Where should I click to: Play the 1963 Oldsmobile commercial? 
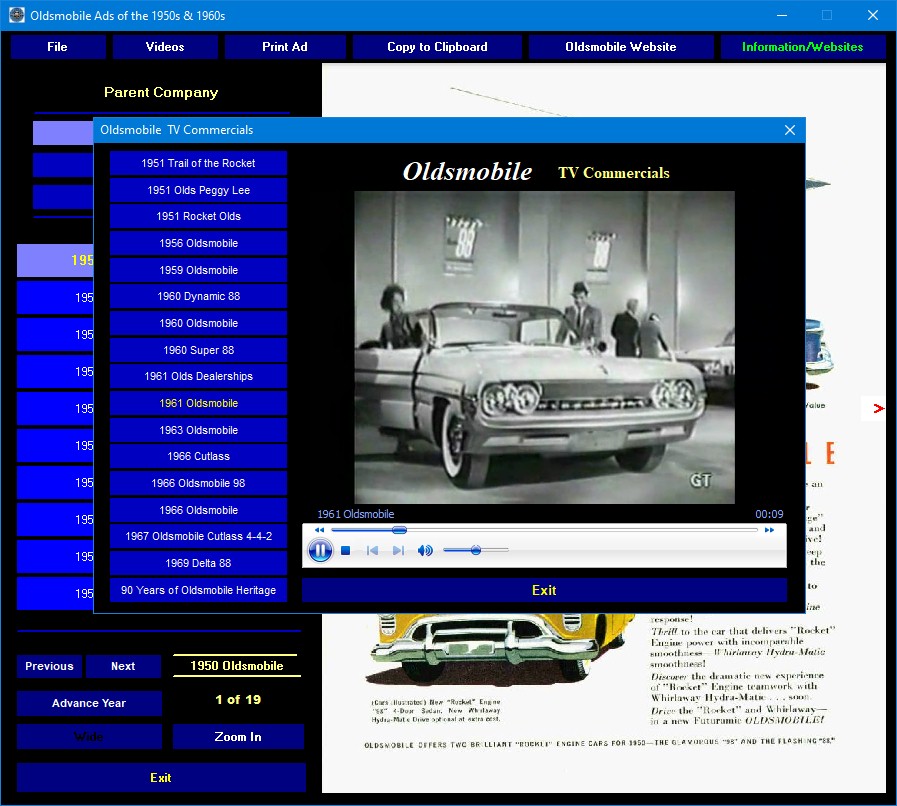(199, 430)
